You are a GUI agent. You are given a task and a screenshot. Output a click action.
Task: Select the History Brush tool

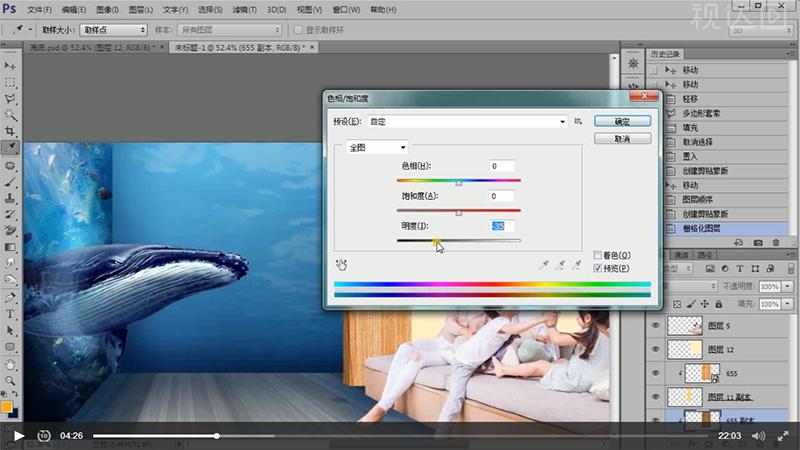10,215
